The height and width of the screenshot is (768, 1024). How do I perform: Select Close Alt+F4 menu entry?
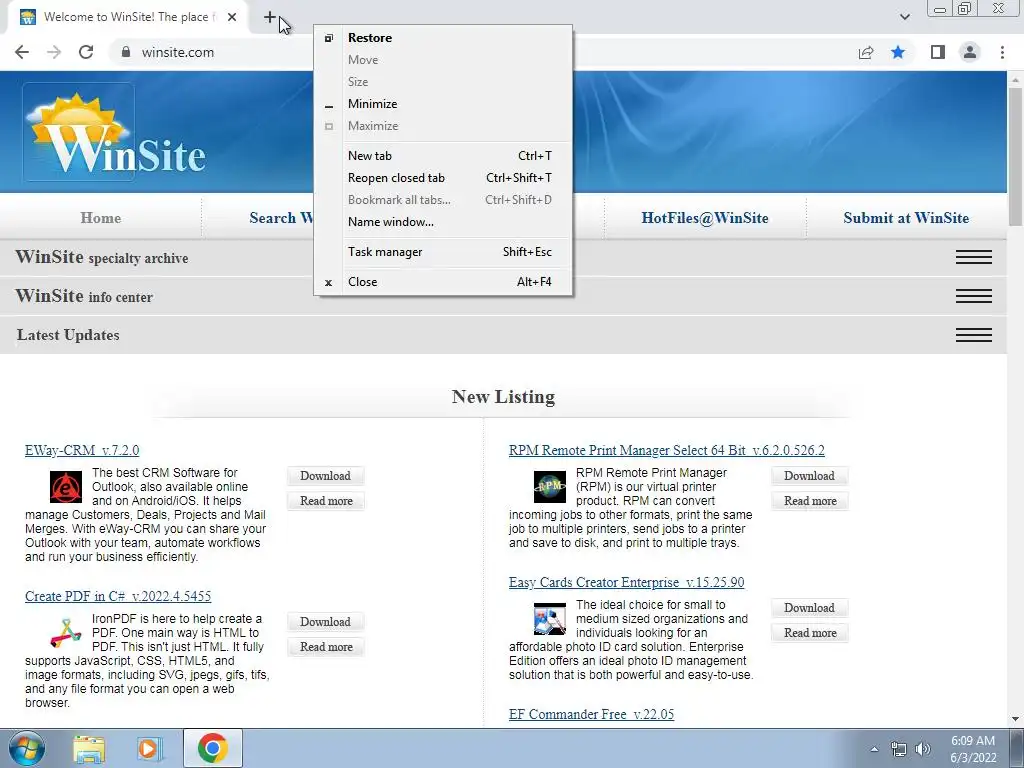tap(443, 282)
